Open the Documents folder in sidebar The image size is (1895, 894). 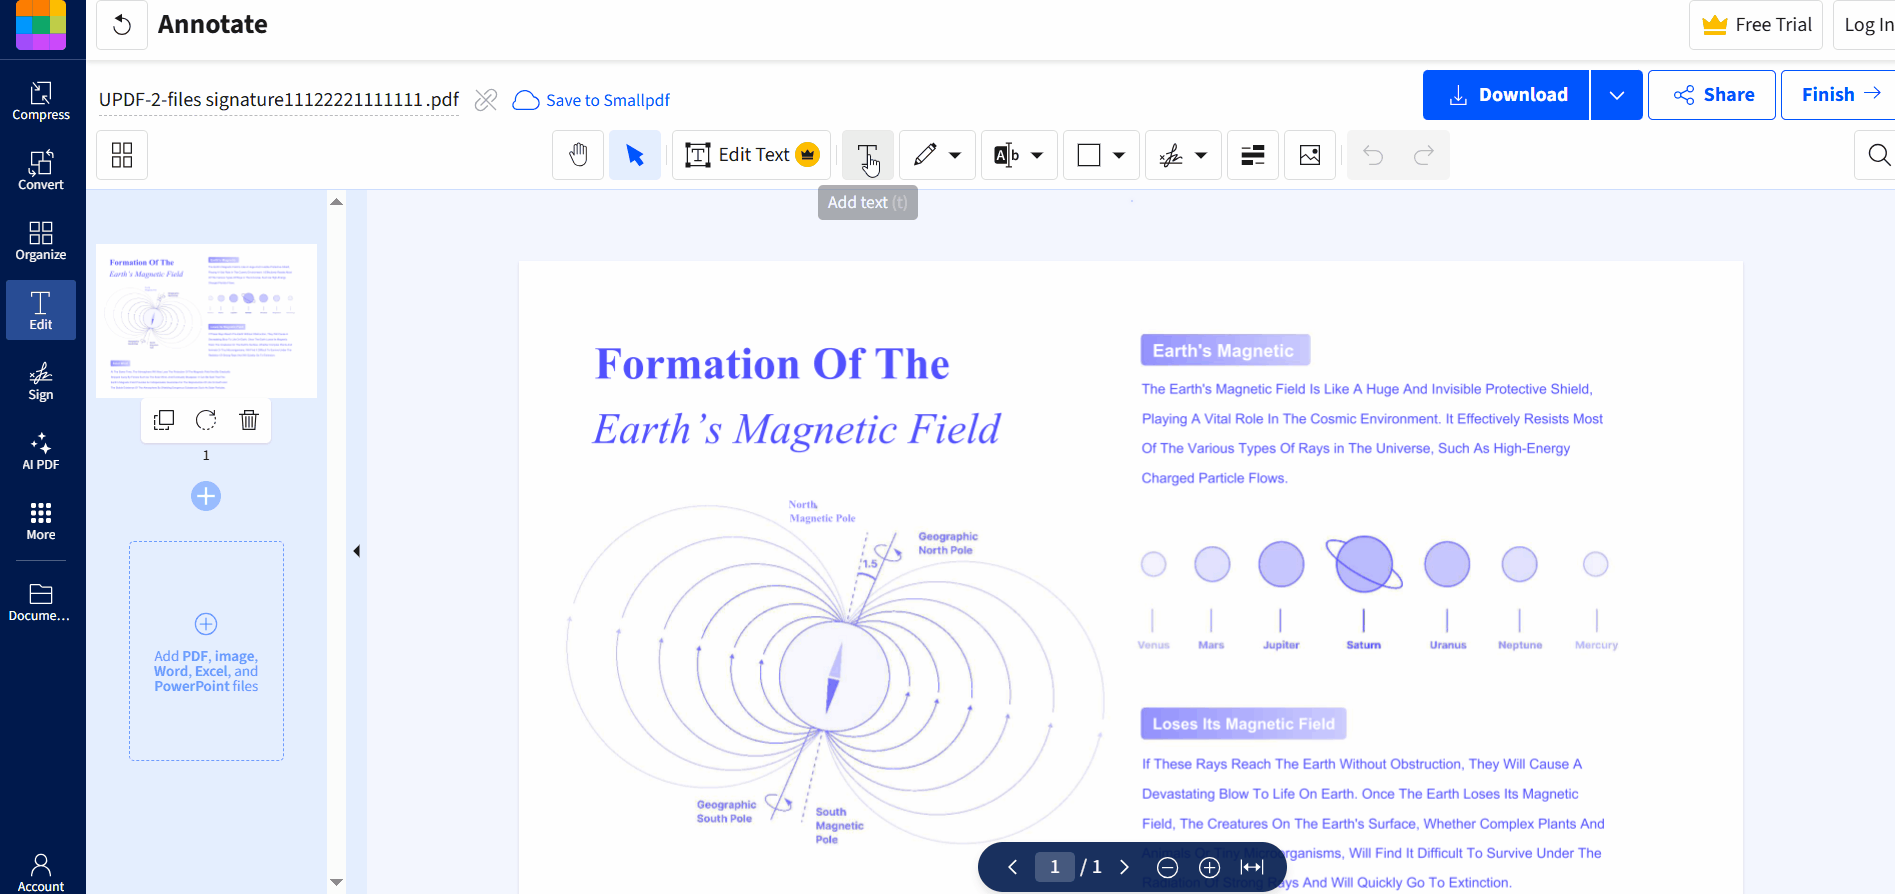[x=40, y=602]
